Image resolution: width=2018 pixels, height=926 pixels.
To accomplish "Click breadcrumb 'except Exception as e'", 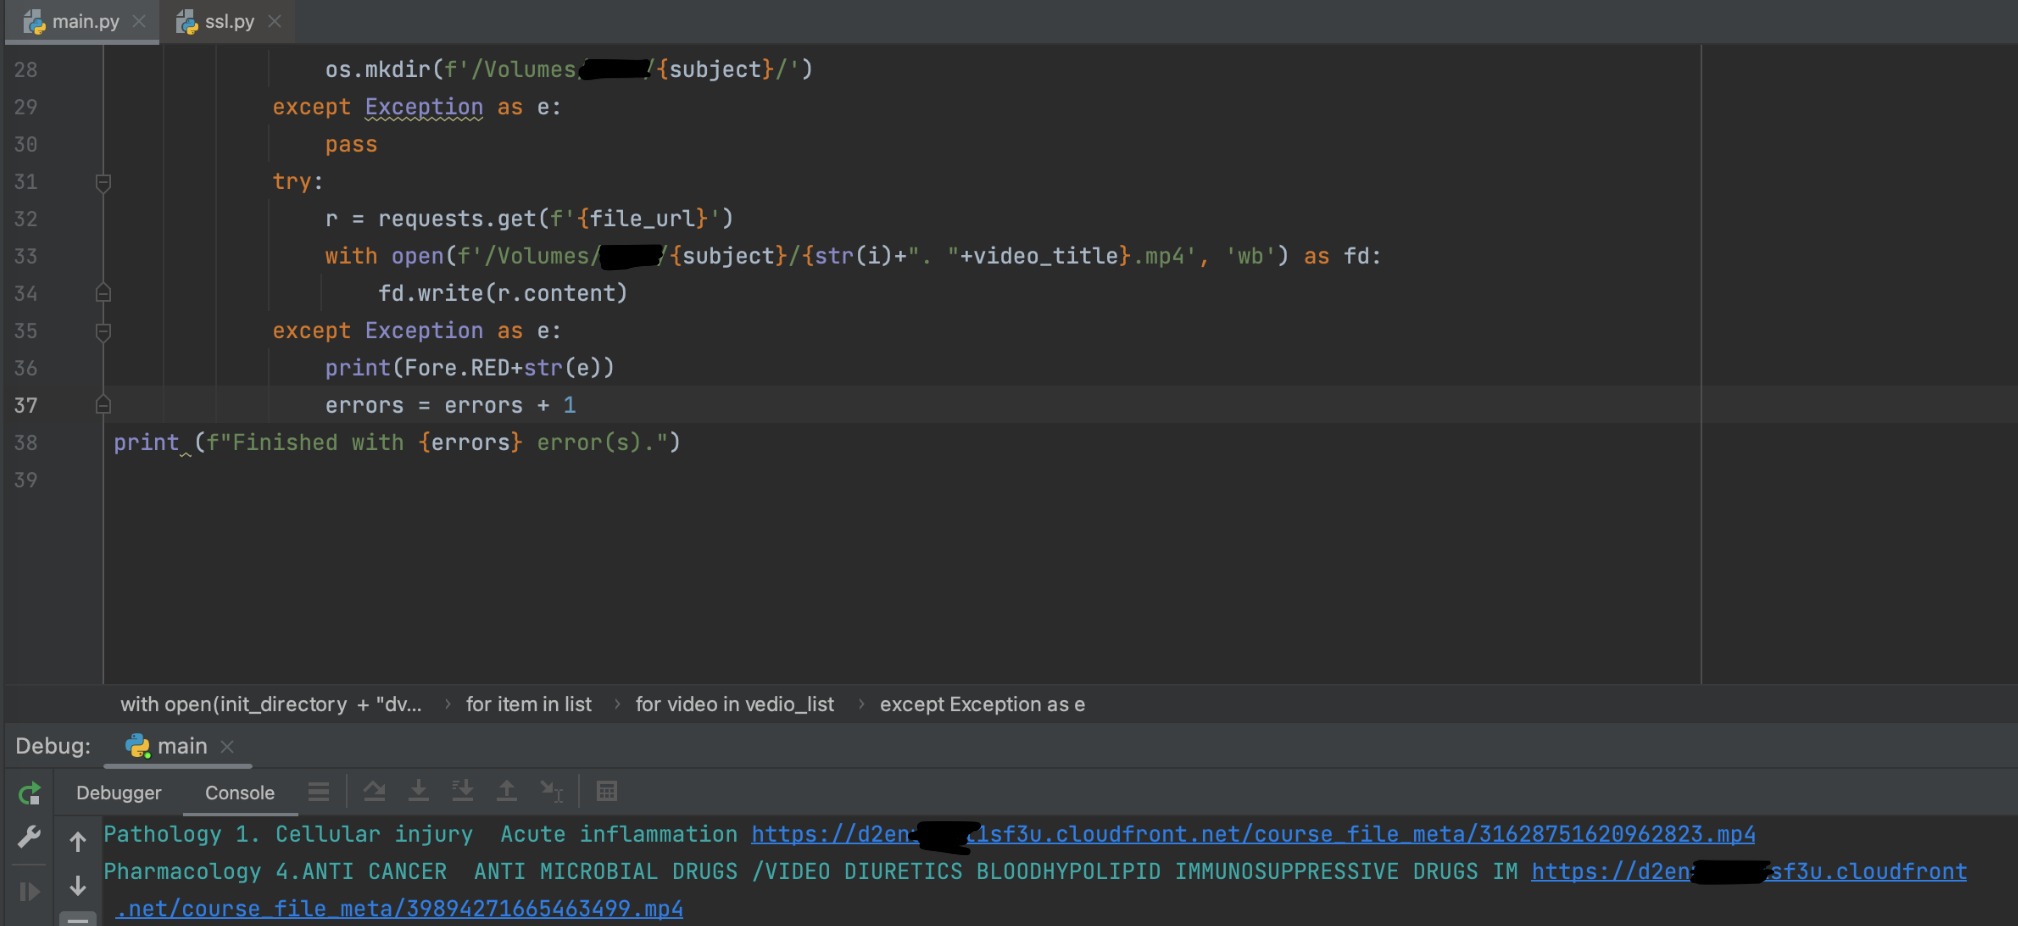I will pyautogui.click(x=982, y=704).
